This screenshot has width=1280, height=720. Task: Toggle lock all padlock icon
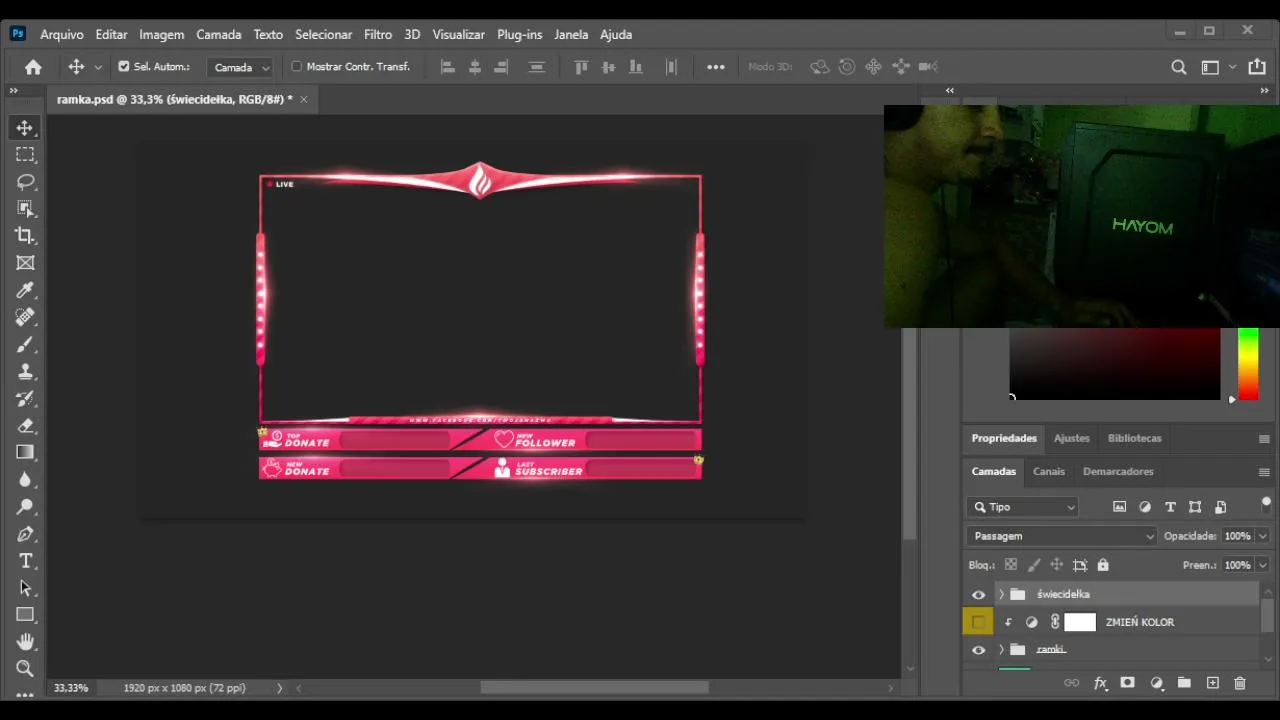point(1103,565)
